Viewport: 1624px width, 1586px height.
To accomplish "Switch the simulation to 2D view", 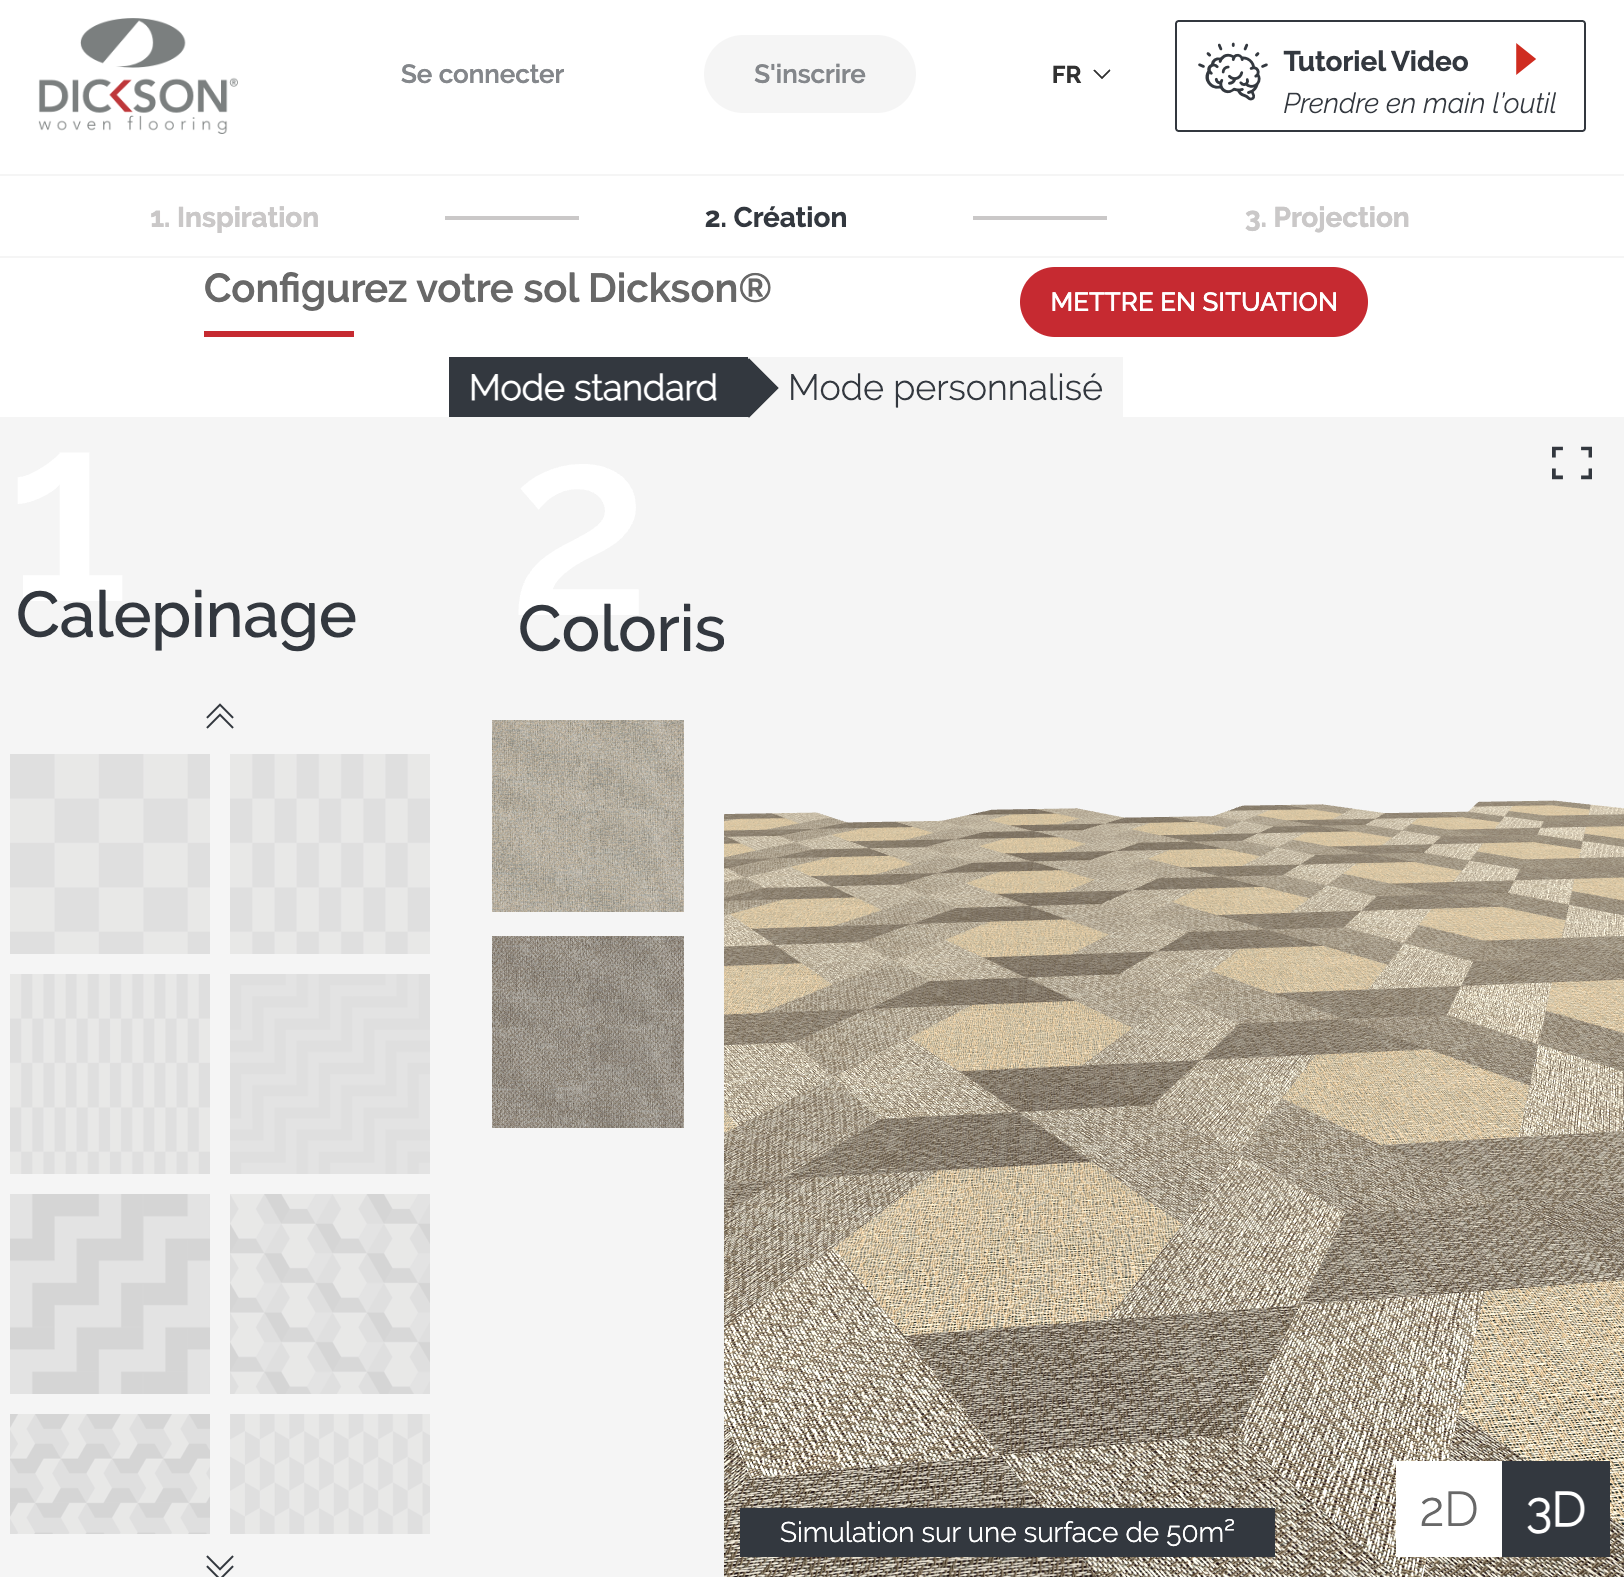I will (1449, 1510).
